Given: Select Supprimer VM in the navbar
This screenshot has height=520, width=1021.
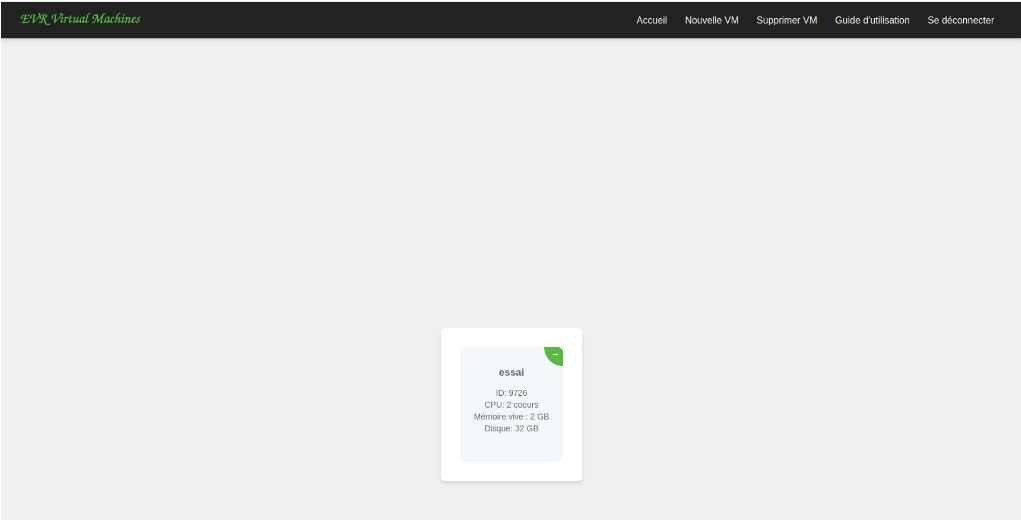Looking at the screenshot, I should 786,20.
